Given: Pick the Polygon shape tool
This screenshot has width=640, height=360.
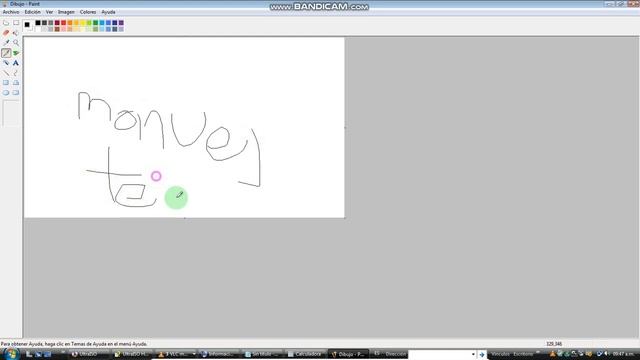Looking at the screenshot, I should coord(16,83).
